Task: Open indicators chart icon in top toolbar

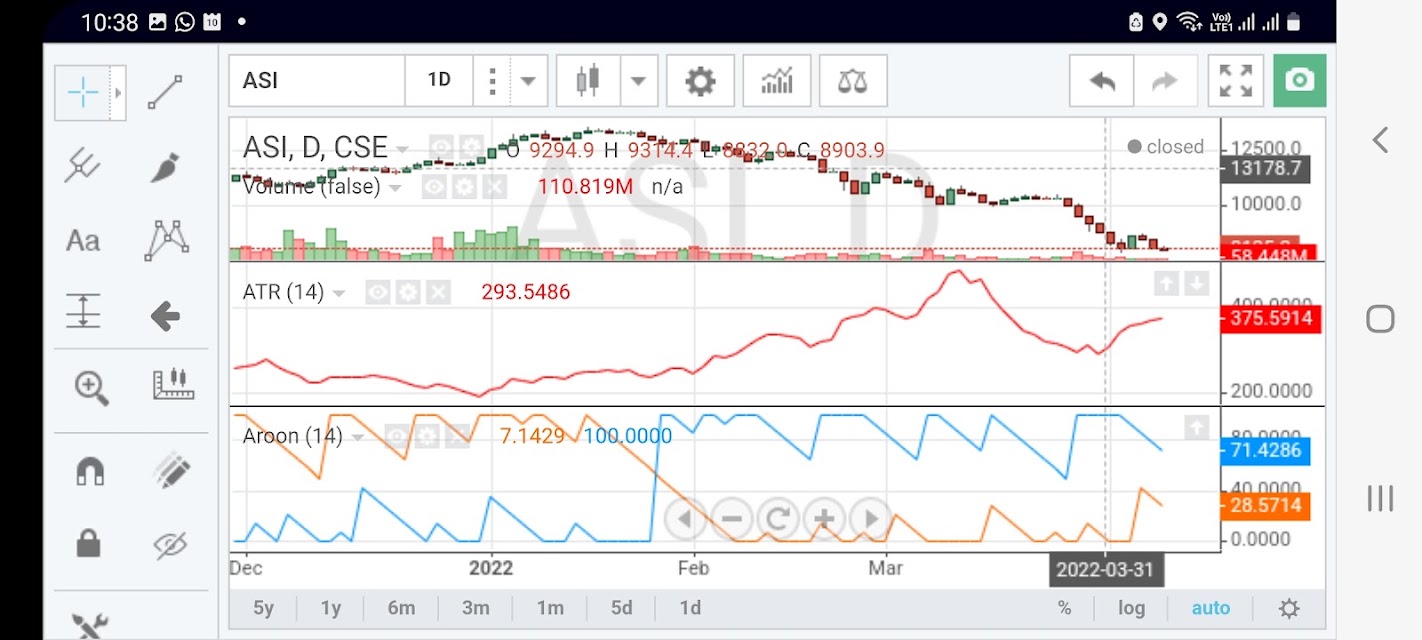Action: click(x=777, y=81)
